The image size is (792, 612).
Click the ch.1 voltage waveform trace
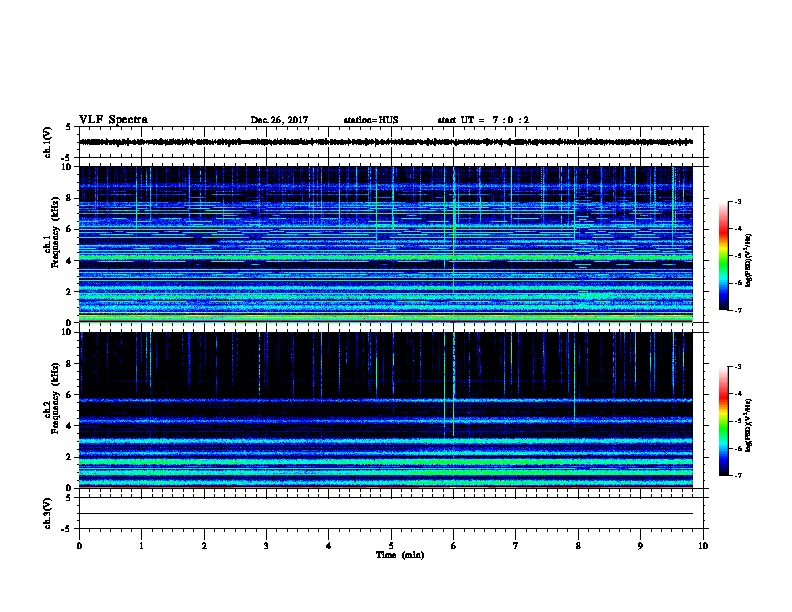tap(386, 142)
